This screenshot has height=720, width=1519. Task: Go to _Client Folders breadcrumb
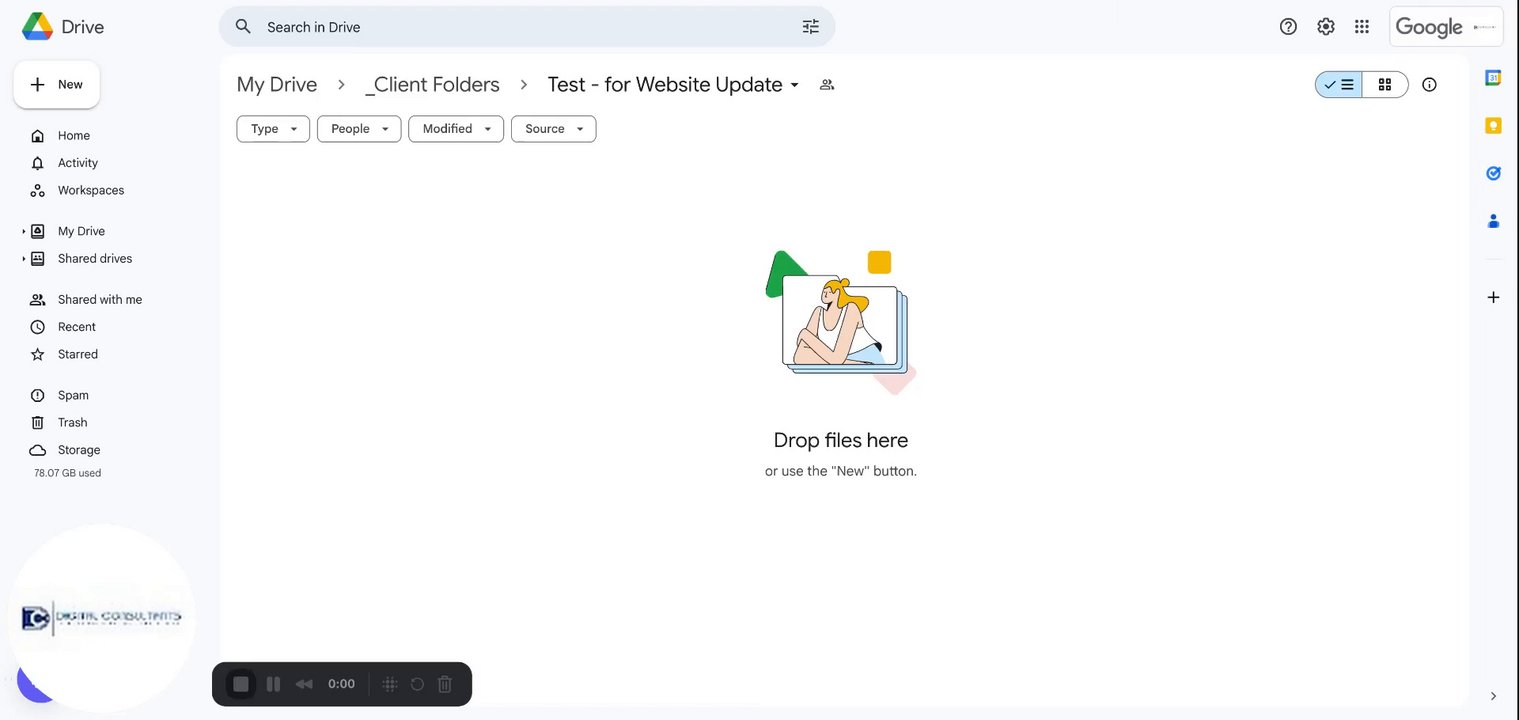(x=433, y=85)
